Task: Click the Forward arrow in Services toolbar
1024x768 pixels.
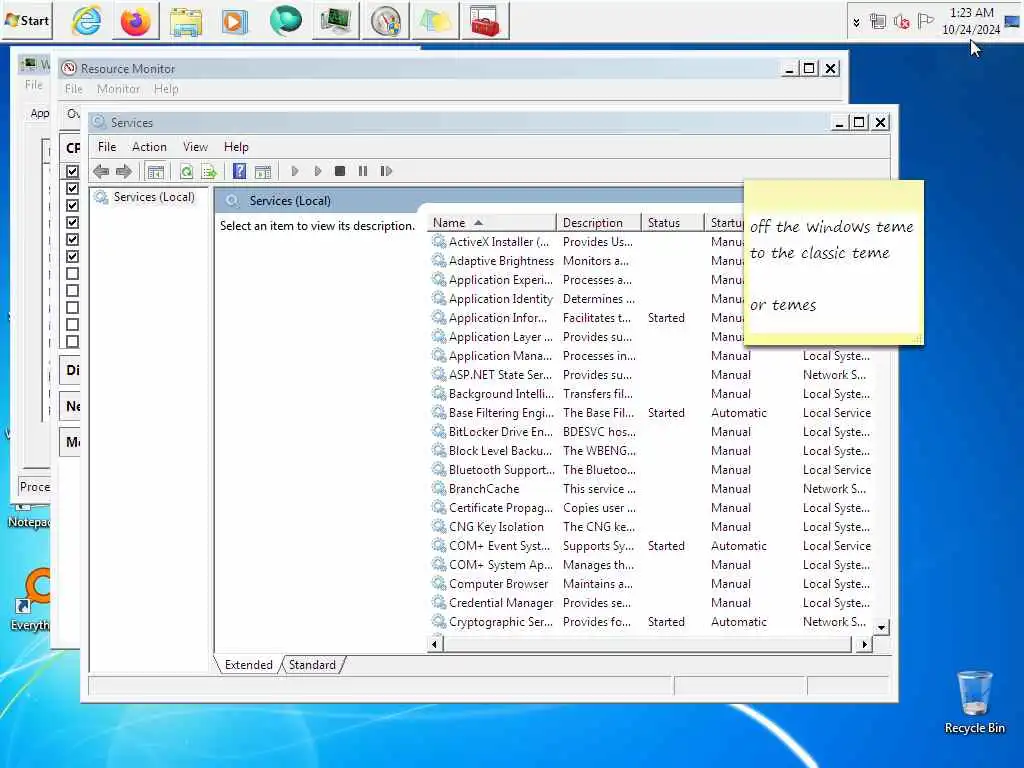Action: pos(123,171)
